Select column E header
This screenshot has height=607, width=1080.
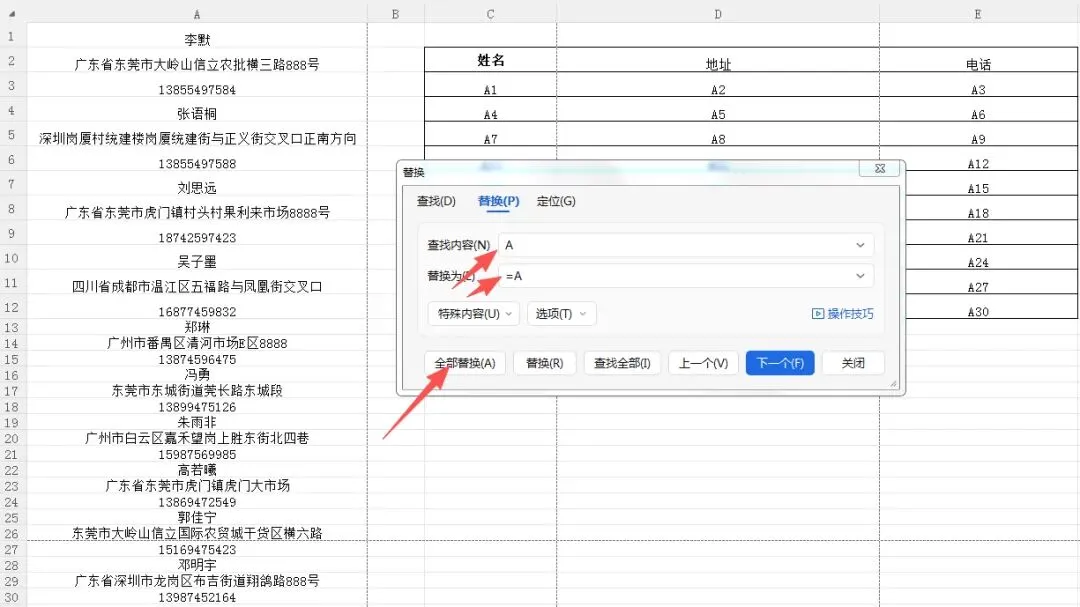978,14
